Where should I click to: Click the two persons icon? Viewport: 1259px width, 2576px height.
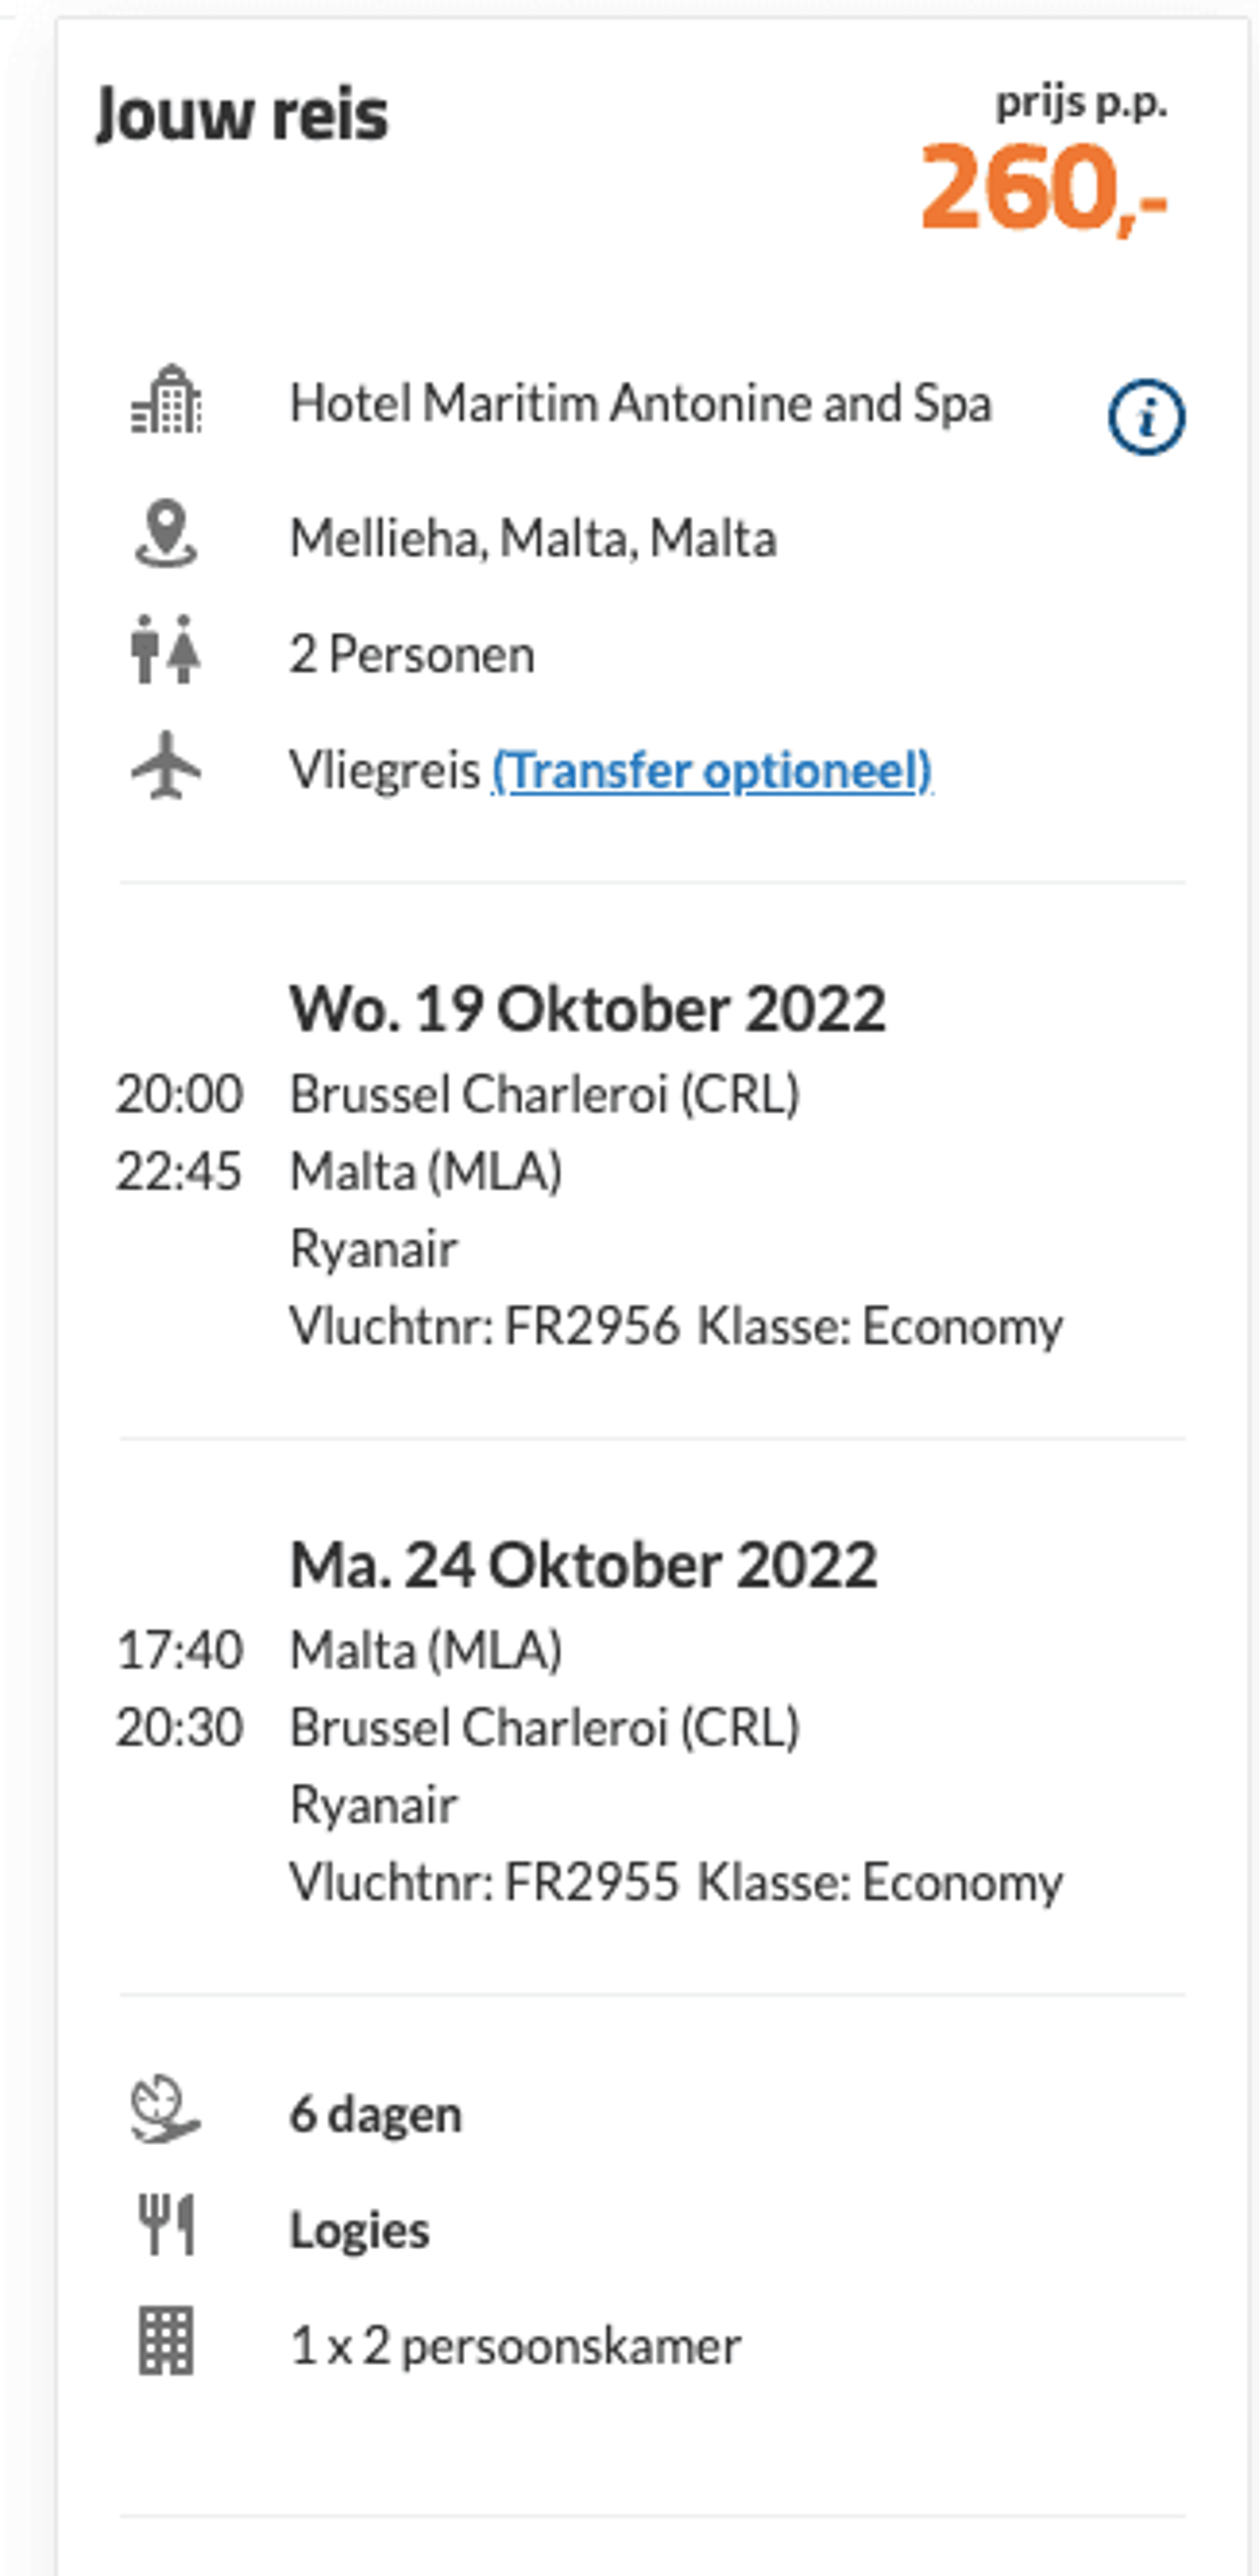[166, 650]
